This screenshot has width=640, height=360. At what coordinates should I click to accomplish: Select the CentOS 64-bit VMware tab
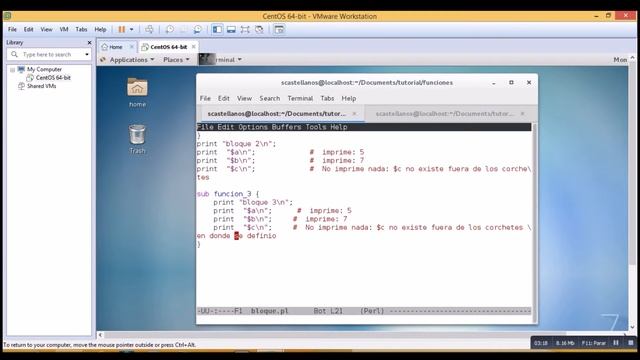(x=168, y=47)
